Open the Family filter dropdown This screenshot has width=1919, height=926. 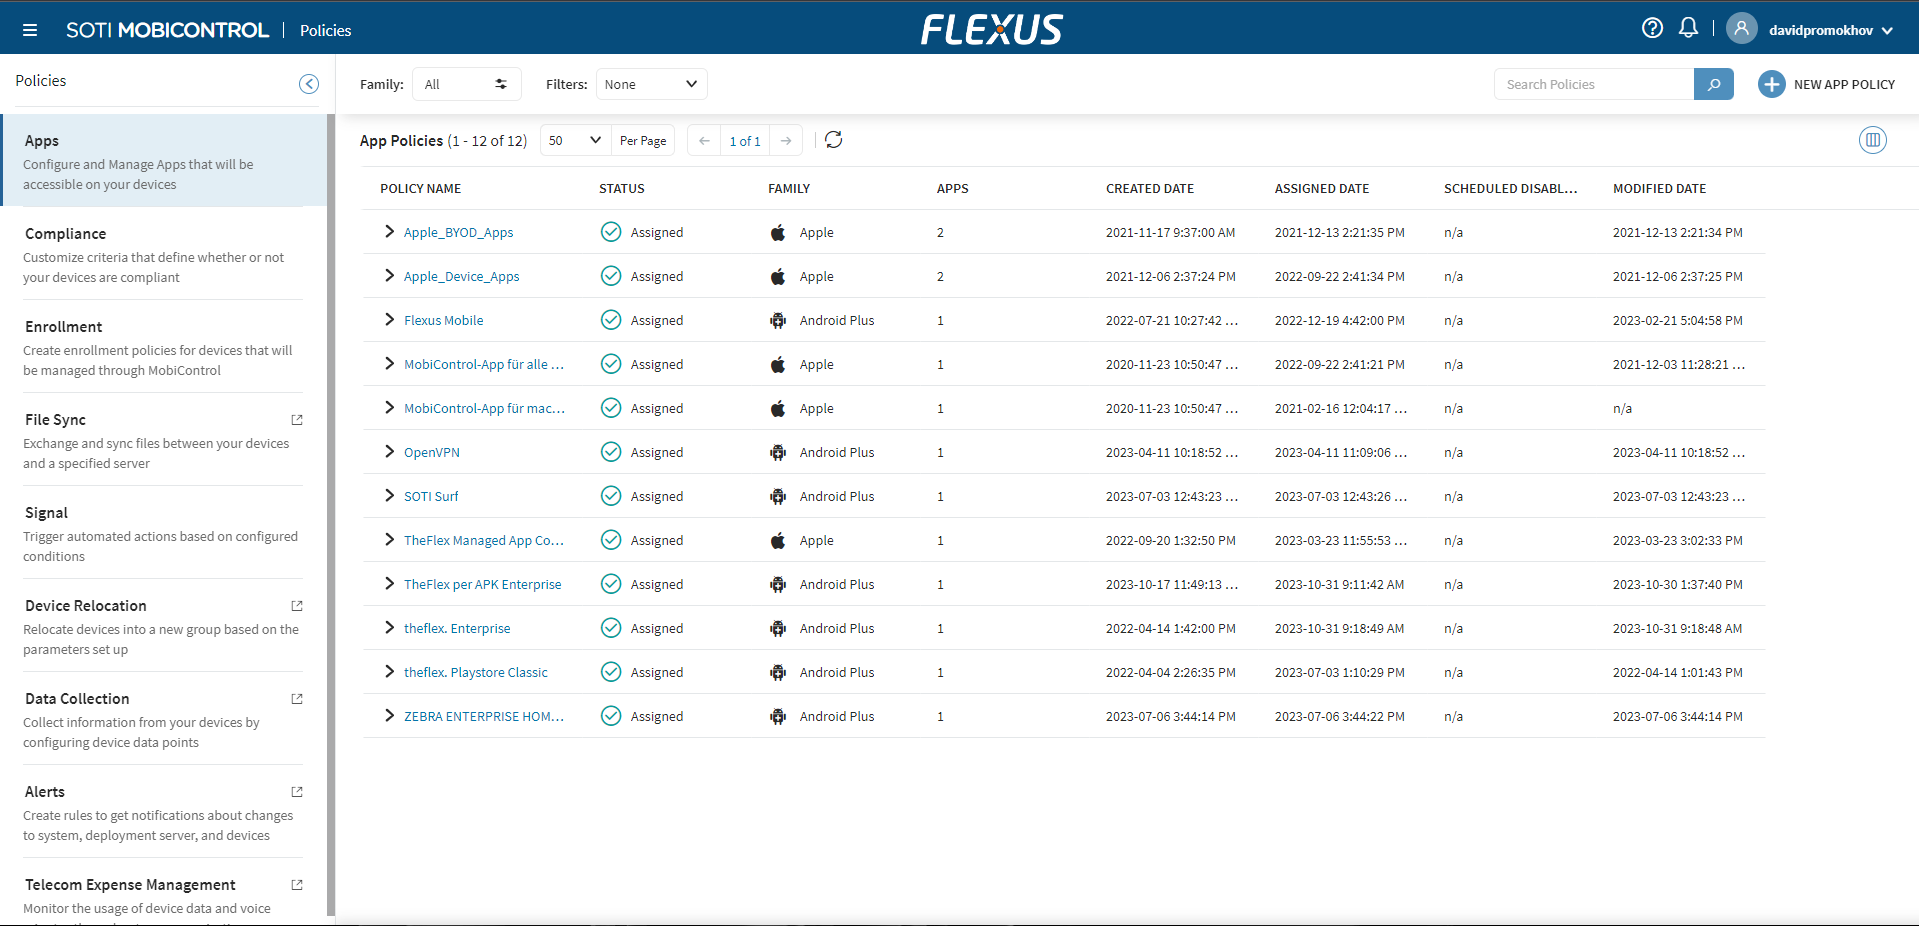click(x=466, y=84)
